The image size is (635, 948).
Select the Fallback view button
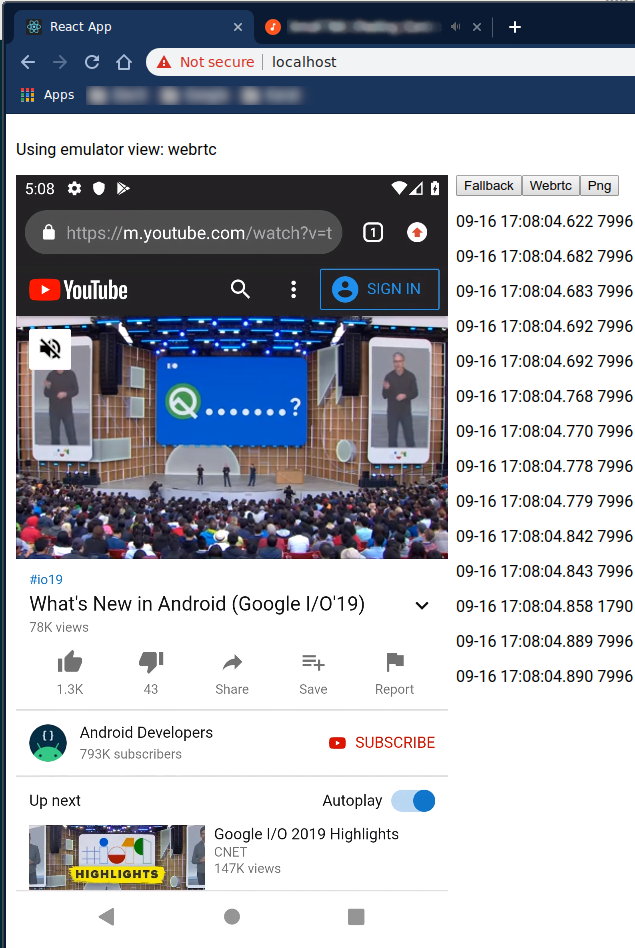(x=489, y=186)
